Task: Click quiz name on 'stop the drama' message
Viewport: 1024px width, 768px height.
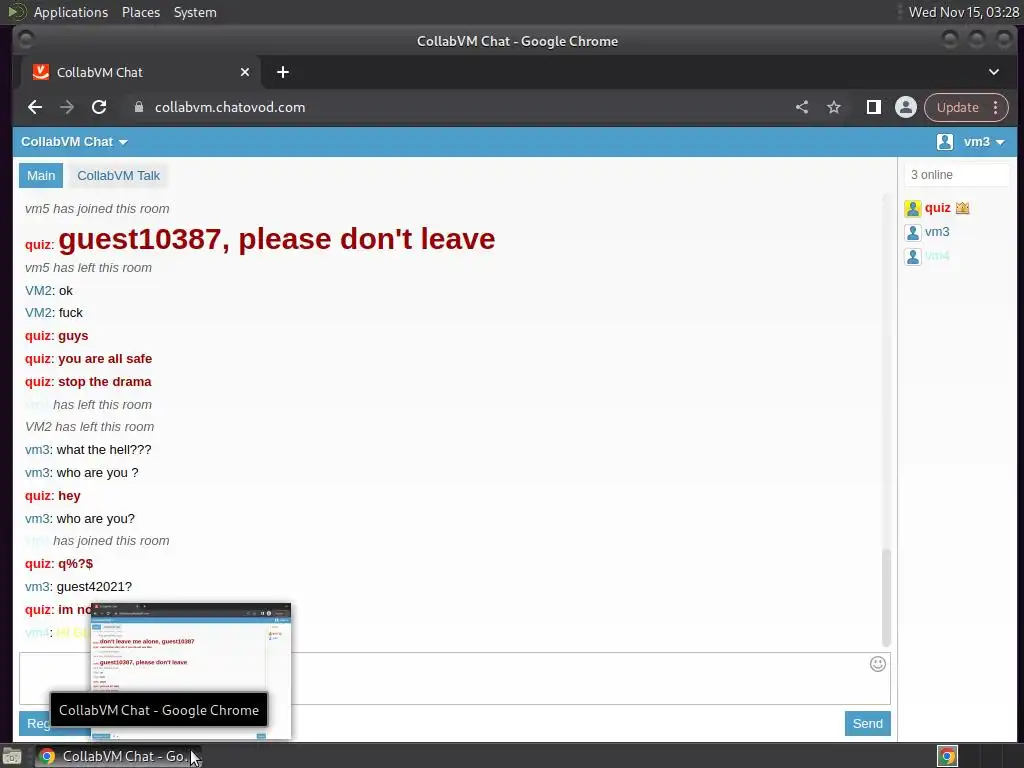Action: pyautogui.click(x=38, y=382)
